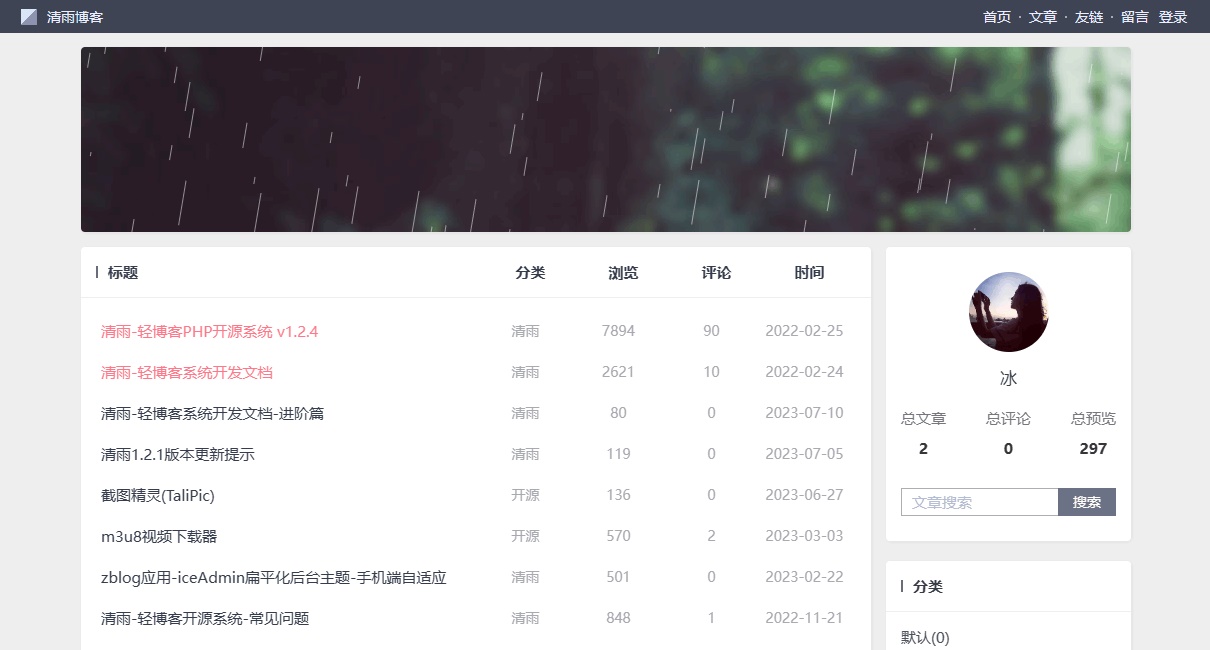The height and width of the screenshot is (650, 1210).
Task: Open the 文章 navigation menu item
Action: pos(1042,17)
